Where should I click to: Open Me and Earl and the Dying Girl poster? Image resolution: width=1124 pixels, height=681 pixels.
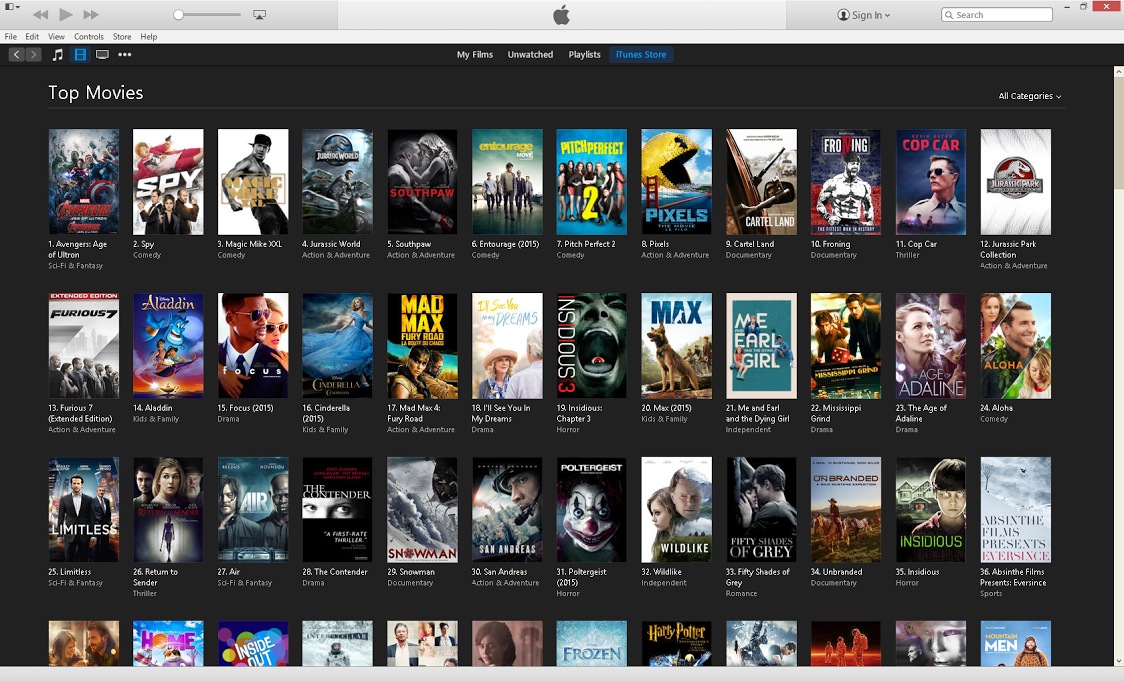[x=761, y=346]
